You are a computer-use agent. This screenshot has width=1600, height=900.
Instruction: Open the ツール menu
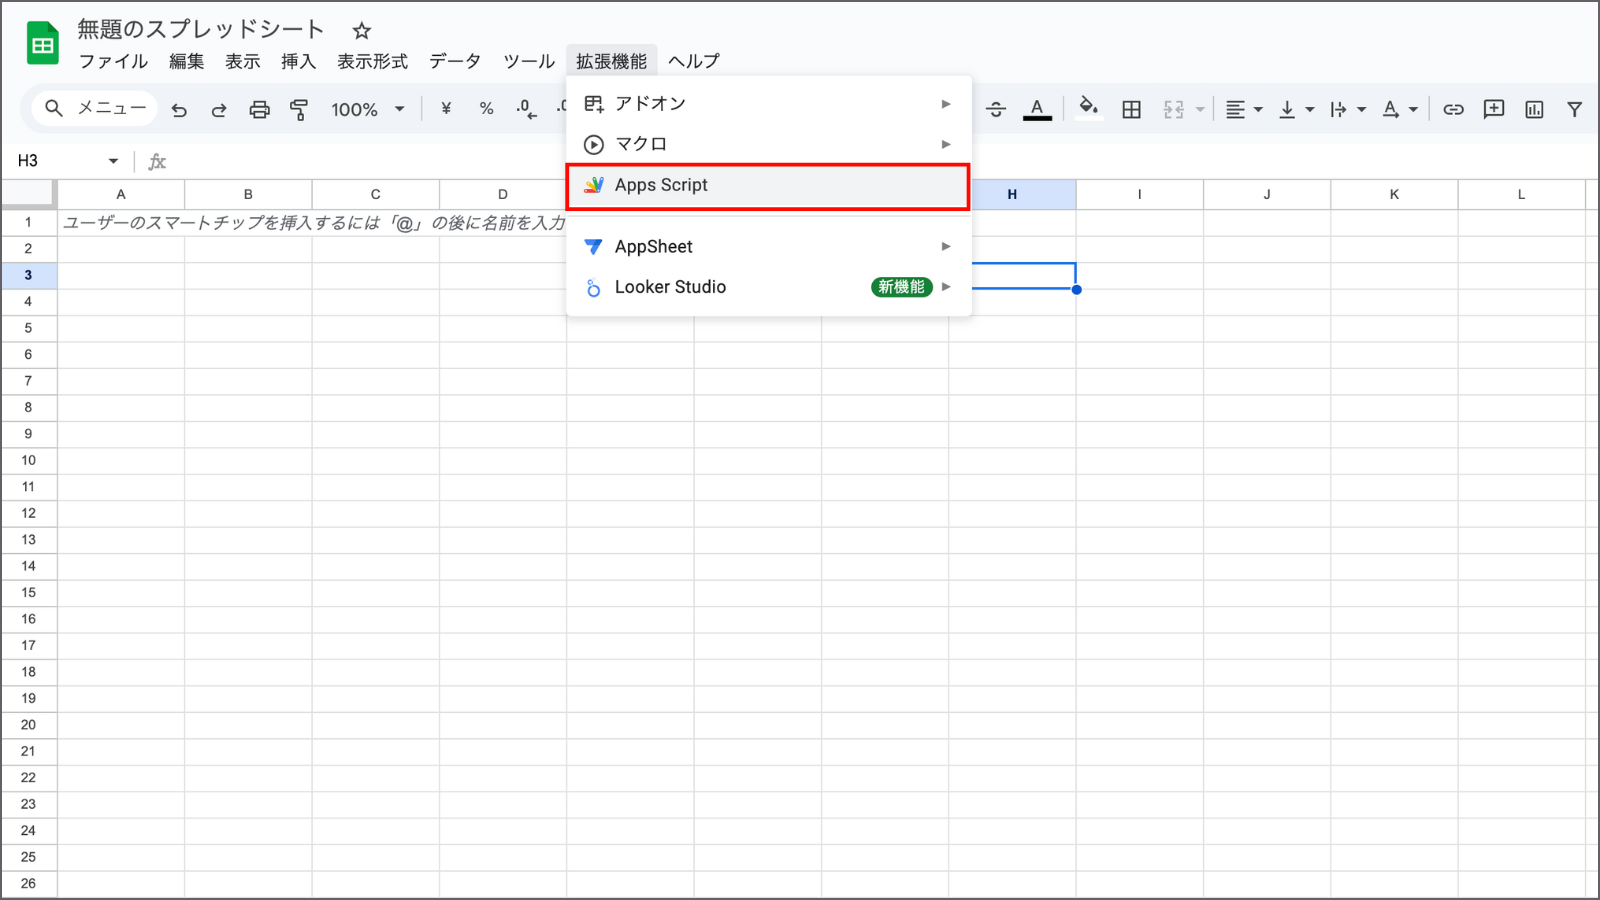529,61
